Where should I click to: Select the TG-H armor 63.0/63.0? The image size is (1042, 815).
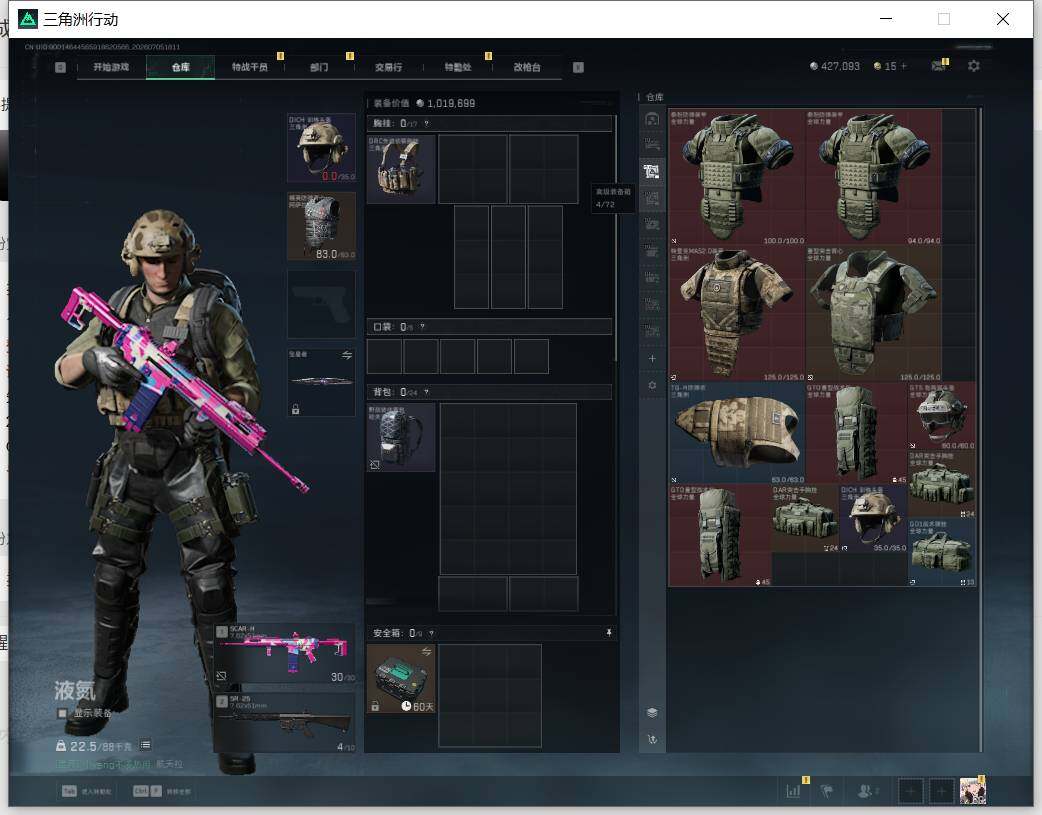tap(736, 433)
